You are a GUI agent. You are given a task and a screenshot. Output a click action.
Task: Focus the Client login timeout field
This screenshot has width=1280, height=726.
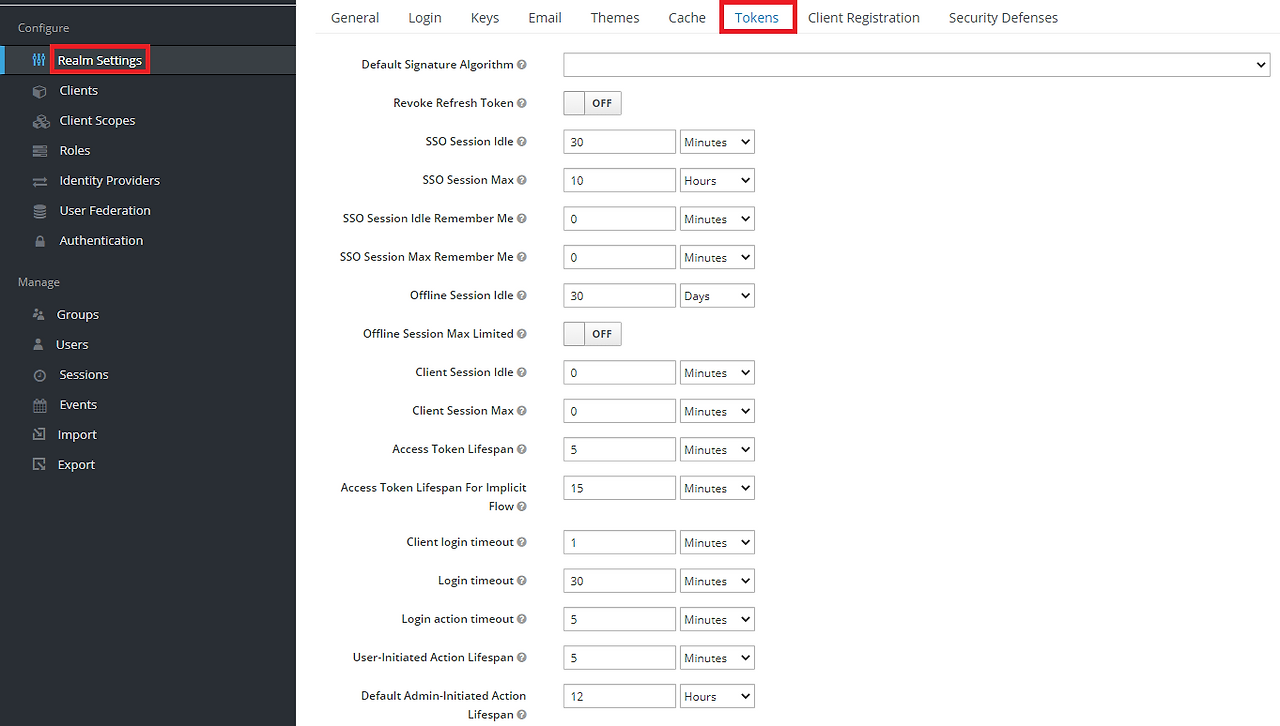(619, 543)
